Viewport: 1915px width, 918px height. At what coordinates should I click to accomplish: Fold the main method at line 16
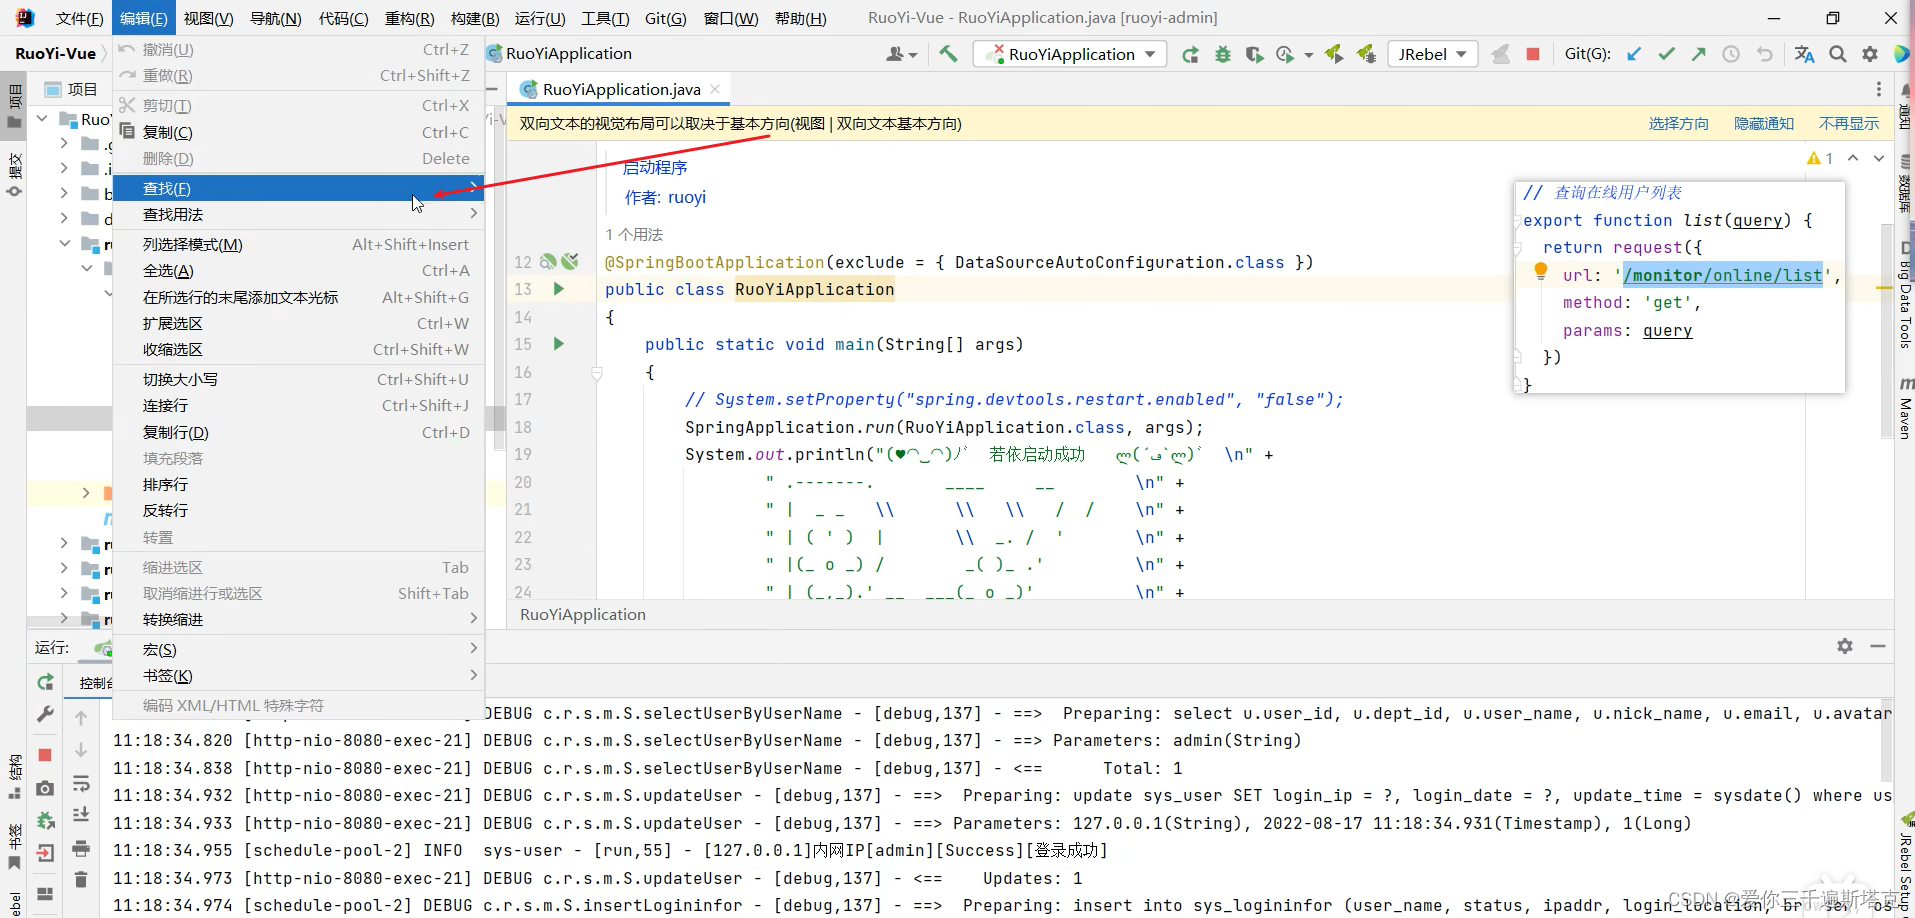(x=597, y=373)
